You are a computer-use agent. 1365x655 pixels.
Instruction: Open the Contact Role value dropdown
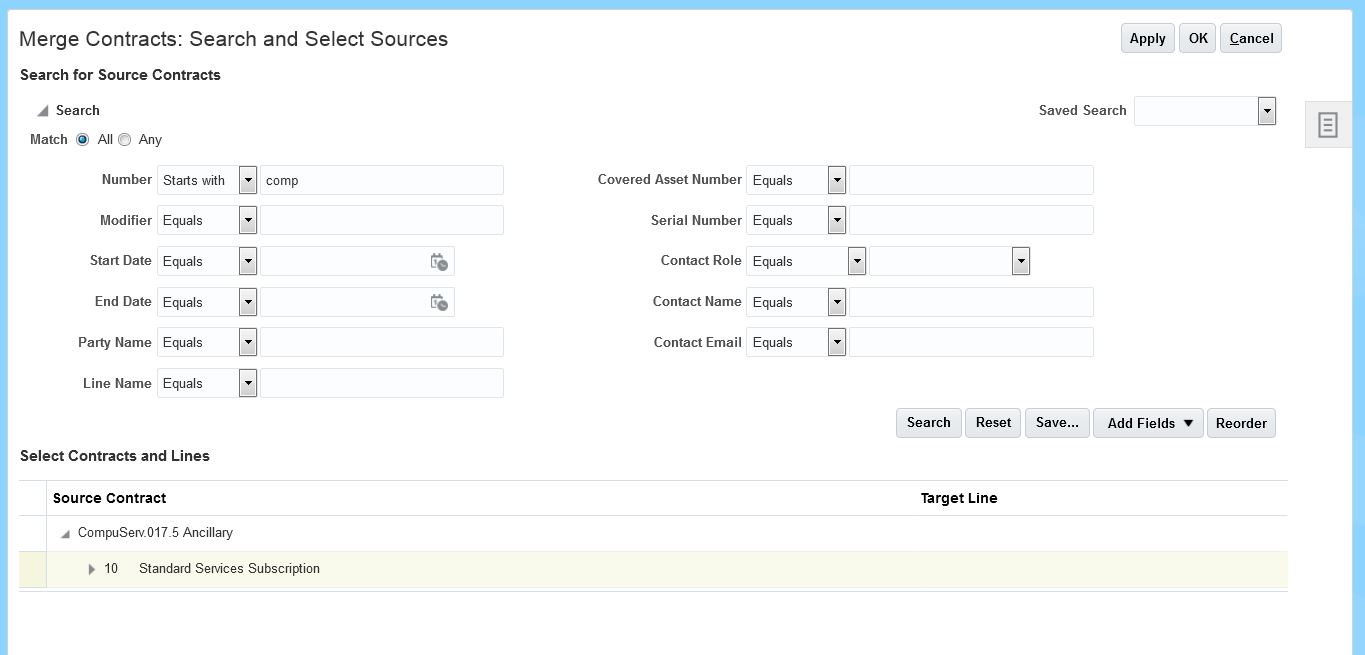pos(1020,261)
